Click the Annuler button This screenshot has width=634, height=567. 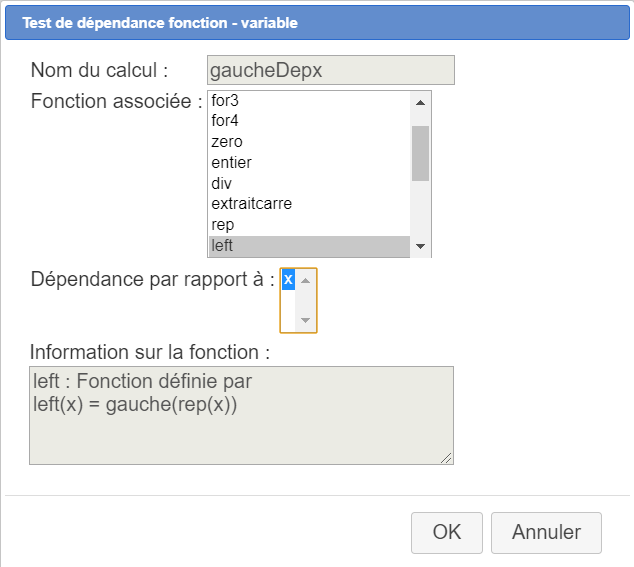coord(546,533)
